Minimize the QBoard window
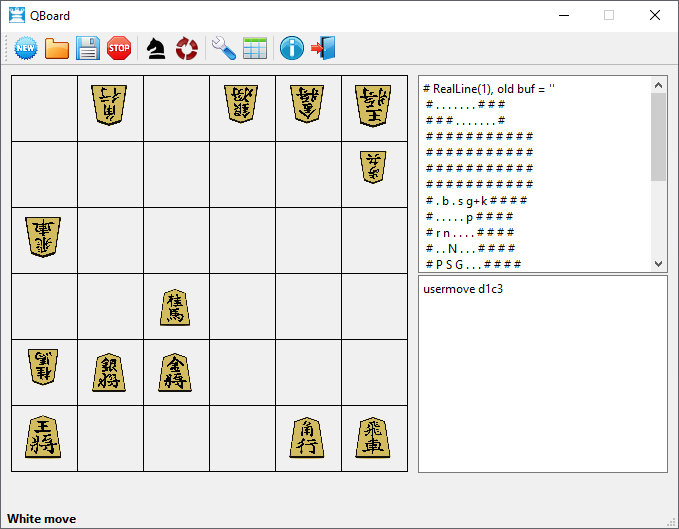The width and height of the screenshot is (679, 529). (564, 15)
